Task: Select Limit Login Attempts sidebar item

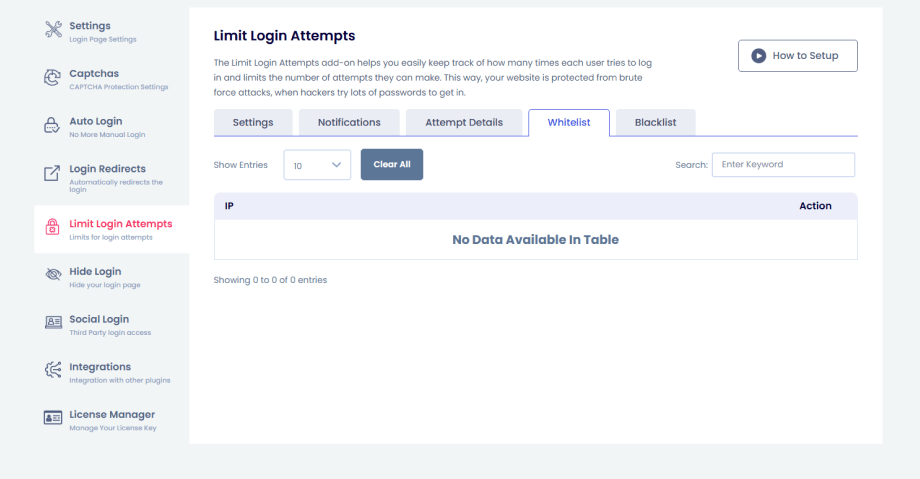Action: coord(111,230)
